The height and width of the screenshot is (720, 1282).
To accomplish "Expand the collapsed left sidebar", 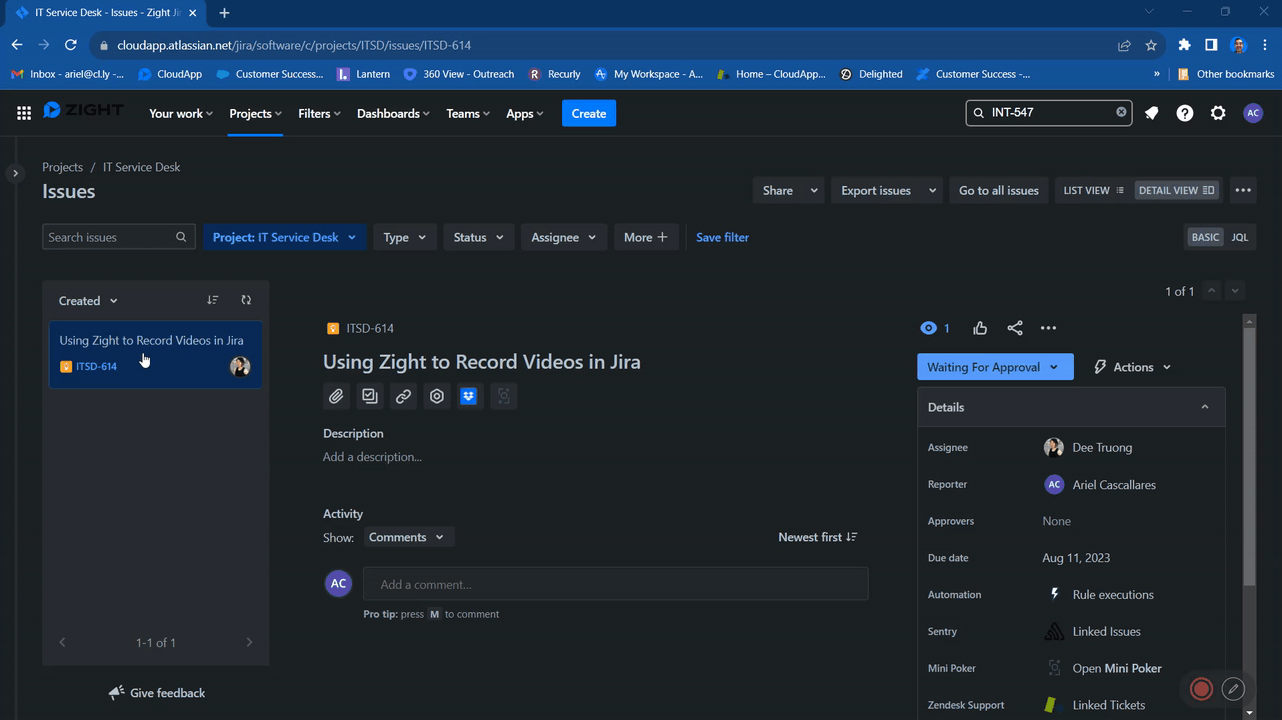I will (x=15, y=173).
